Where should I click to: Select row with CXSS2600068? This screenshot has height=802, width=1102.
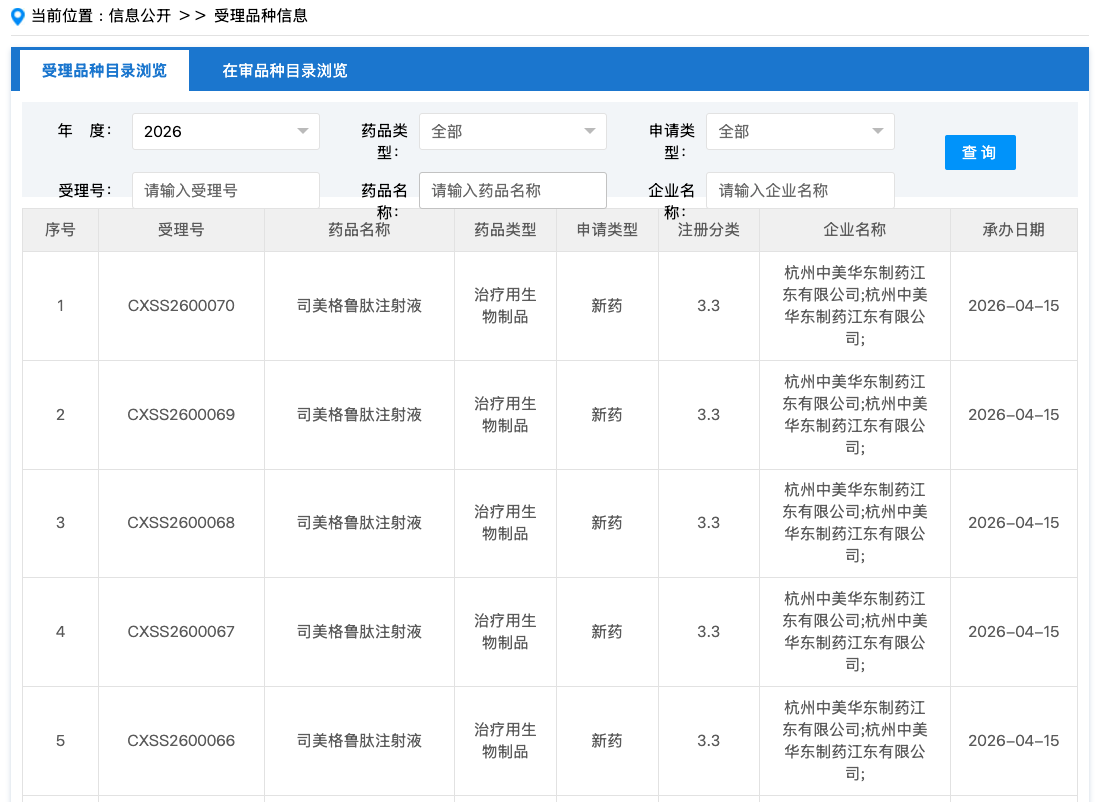[x=181, y=523]
